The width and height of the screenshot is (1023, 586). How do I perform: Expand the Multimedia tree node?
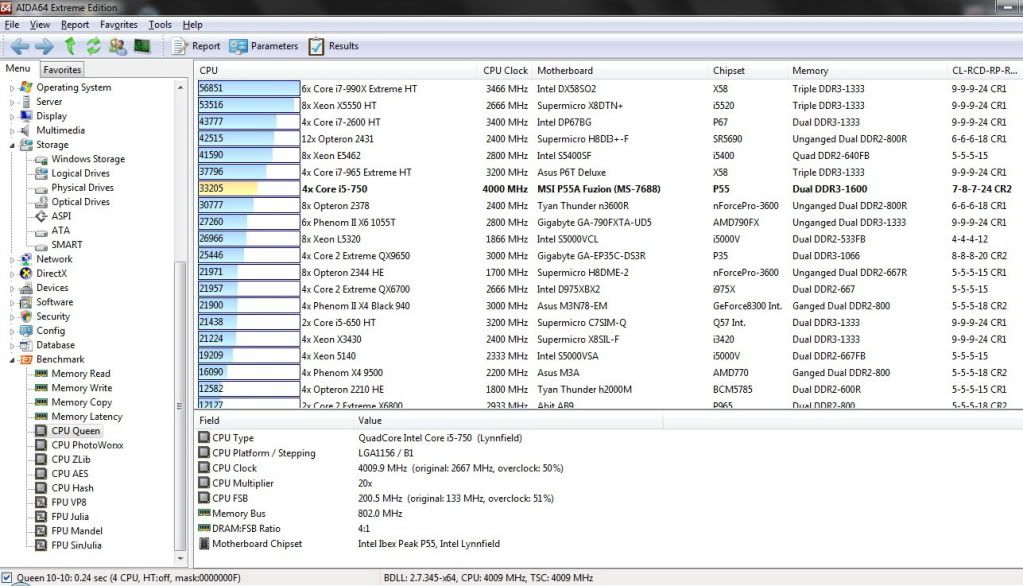coord(12,131)
